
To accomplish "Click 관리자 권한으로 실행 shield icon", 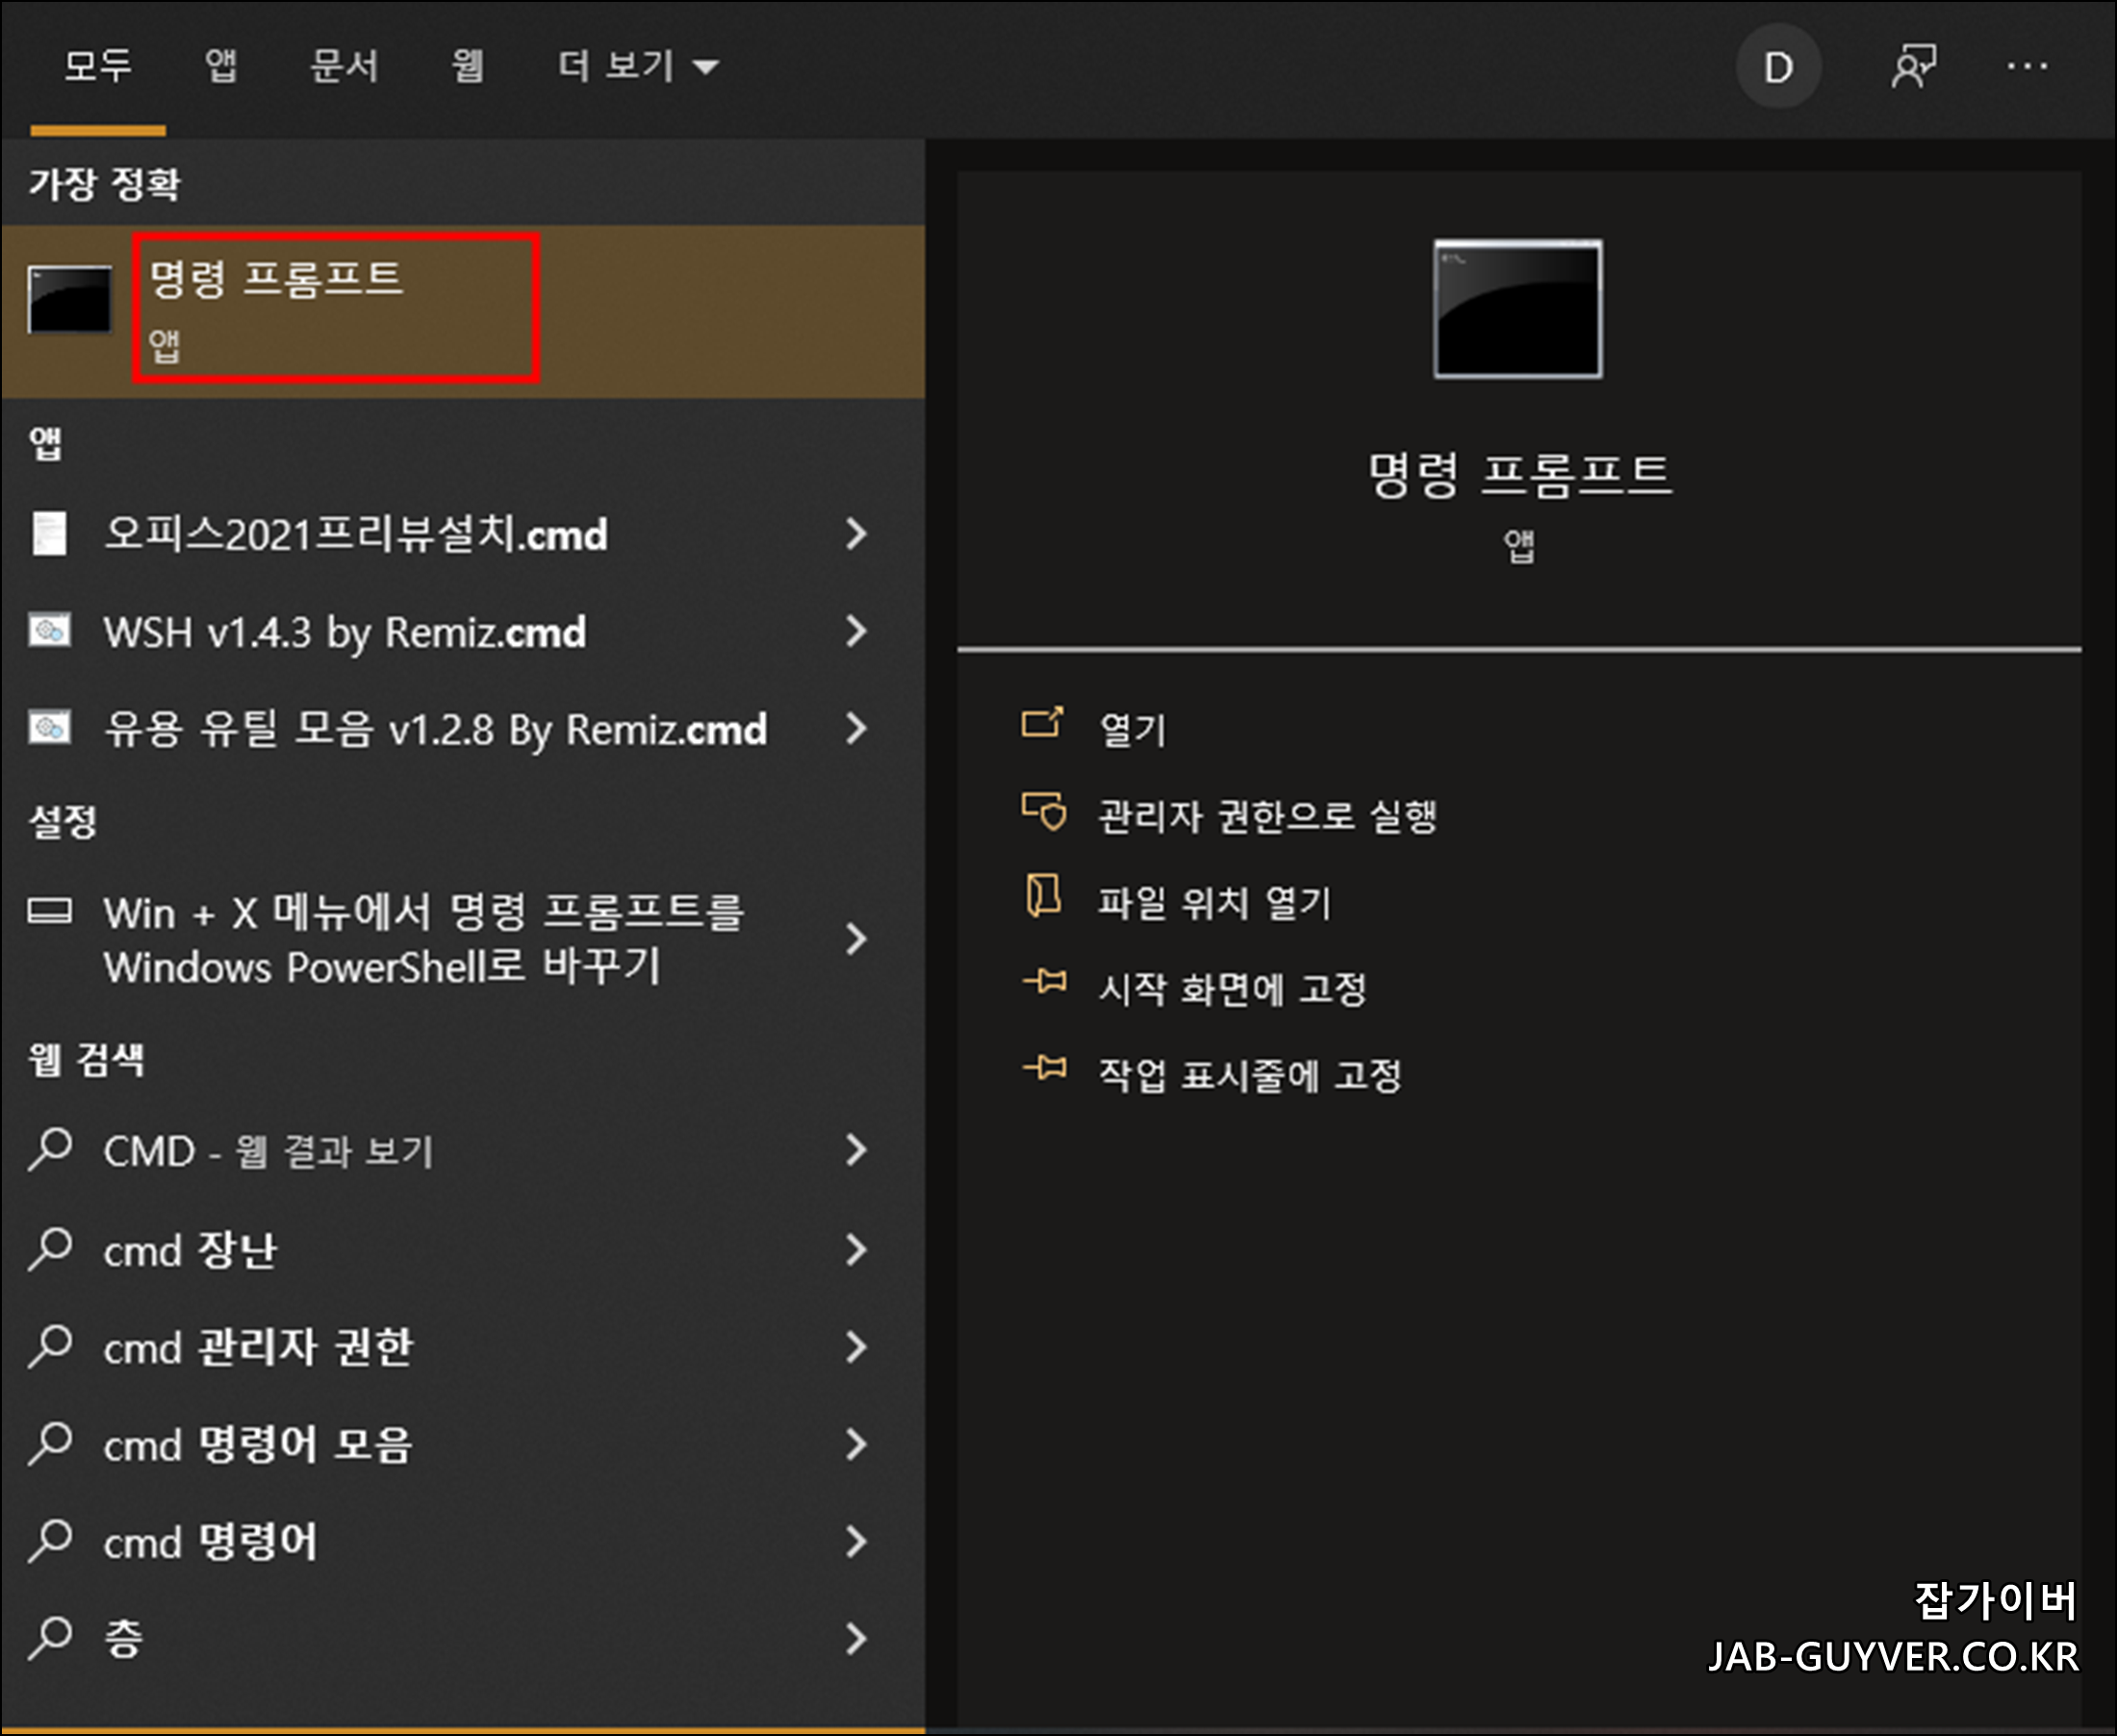I will [x=1044, y=811].
